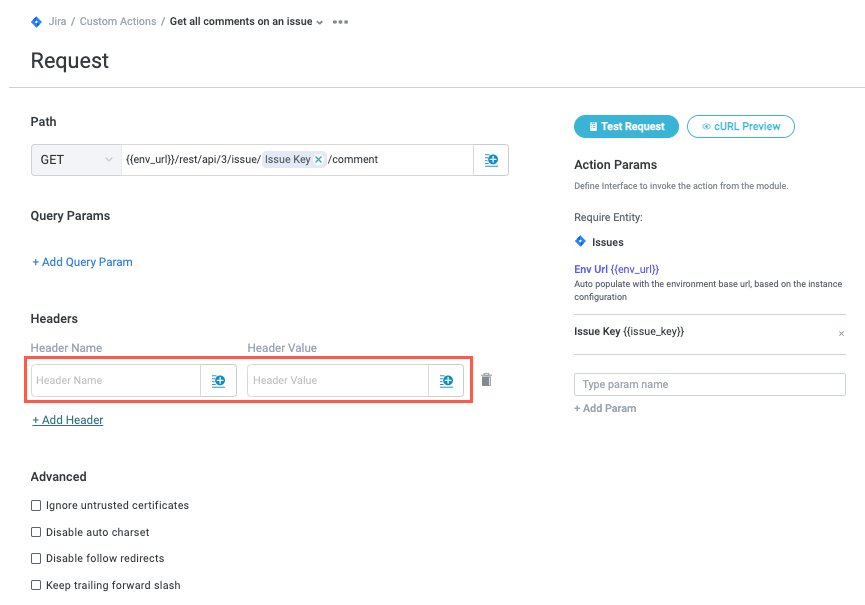Enable Keep trailing forward slash
This screenshot has height=605, width=865.
[37, 585]
